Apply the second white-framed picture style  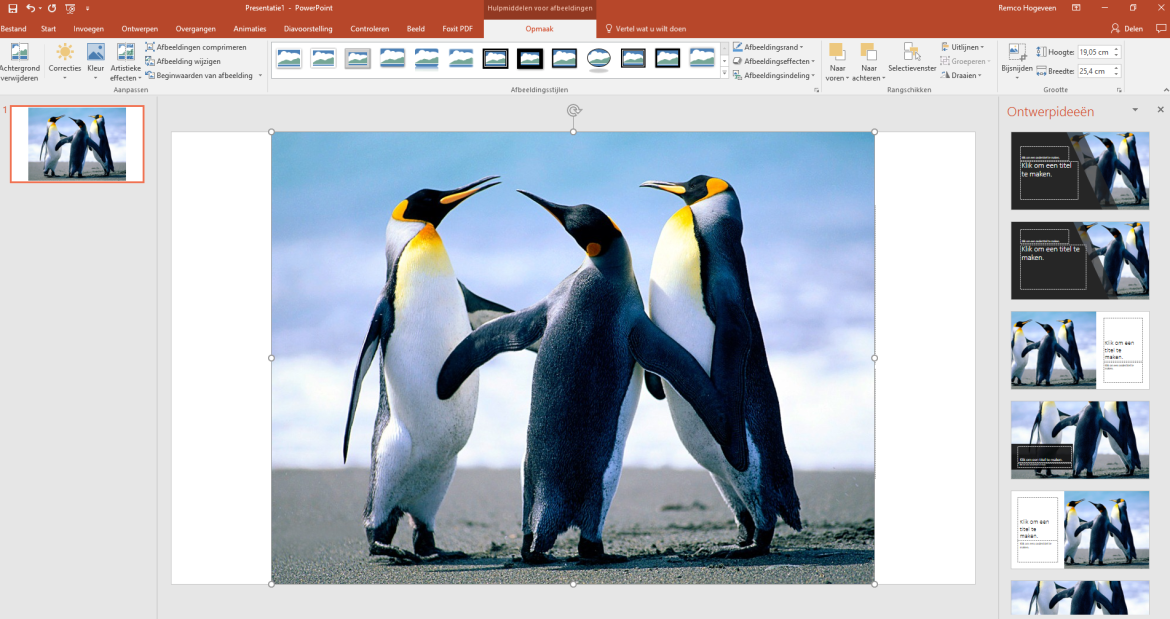pyautogui.click(x=323, y=58)
